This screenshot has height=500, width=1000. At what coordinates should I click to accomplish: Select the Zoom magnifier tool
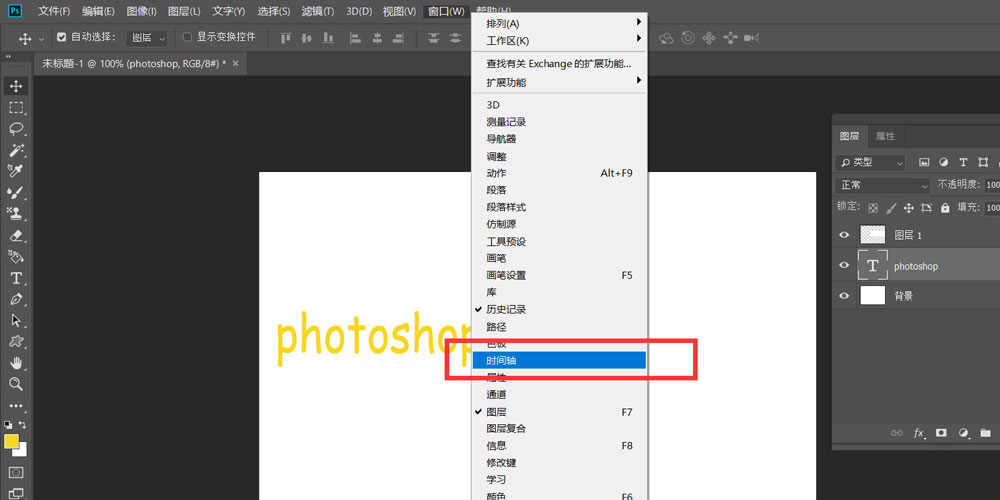[16, 384]
